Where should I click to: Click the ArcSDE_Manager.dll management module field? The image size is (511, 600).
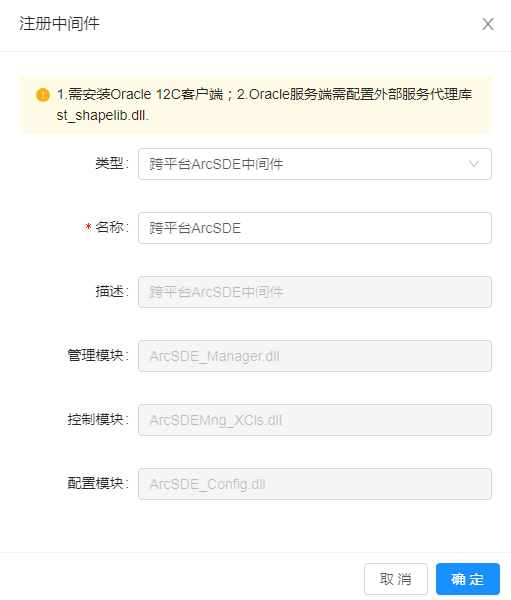pos(315,356)
